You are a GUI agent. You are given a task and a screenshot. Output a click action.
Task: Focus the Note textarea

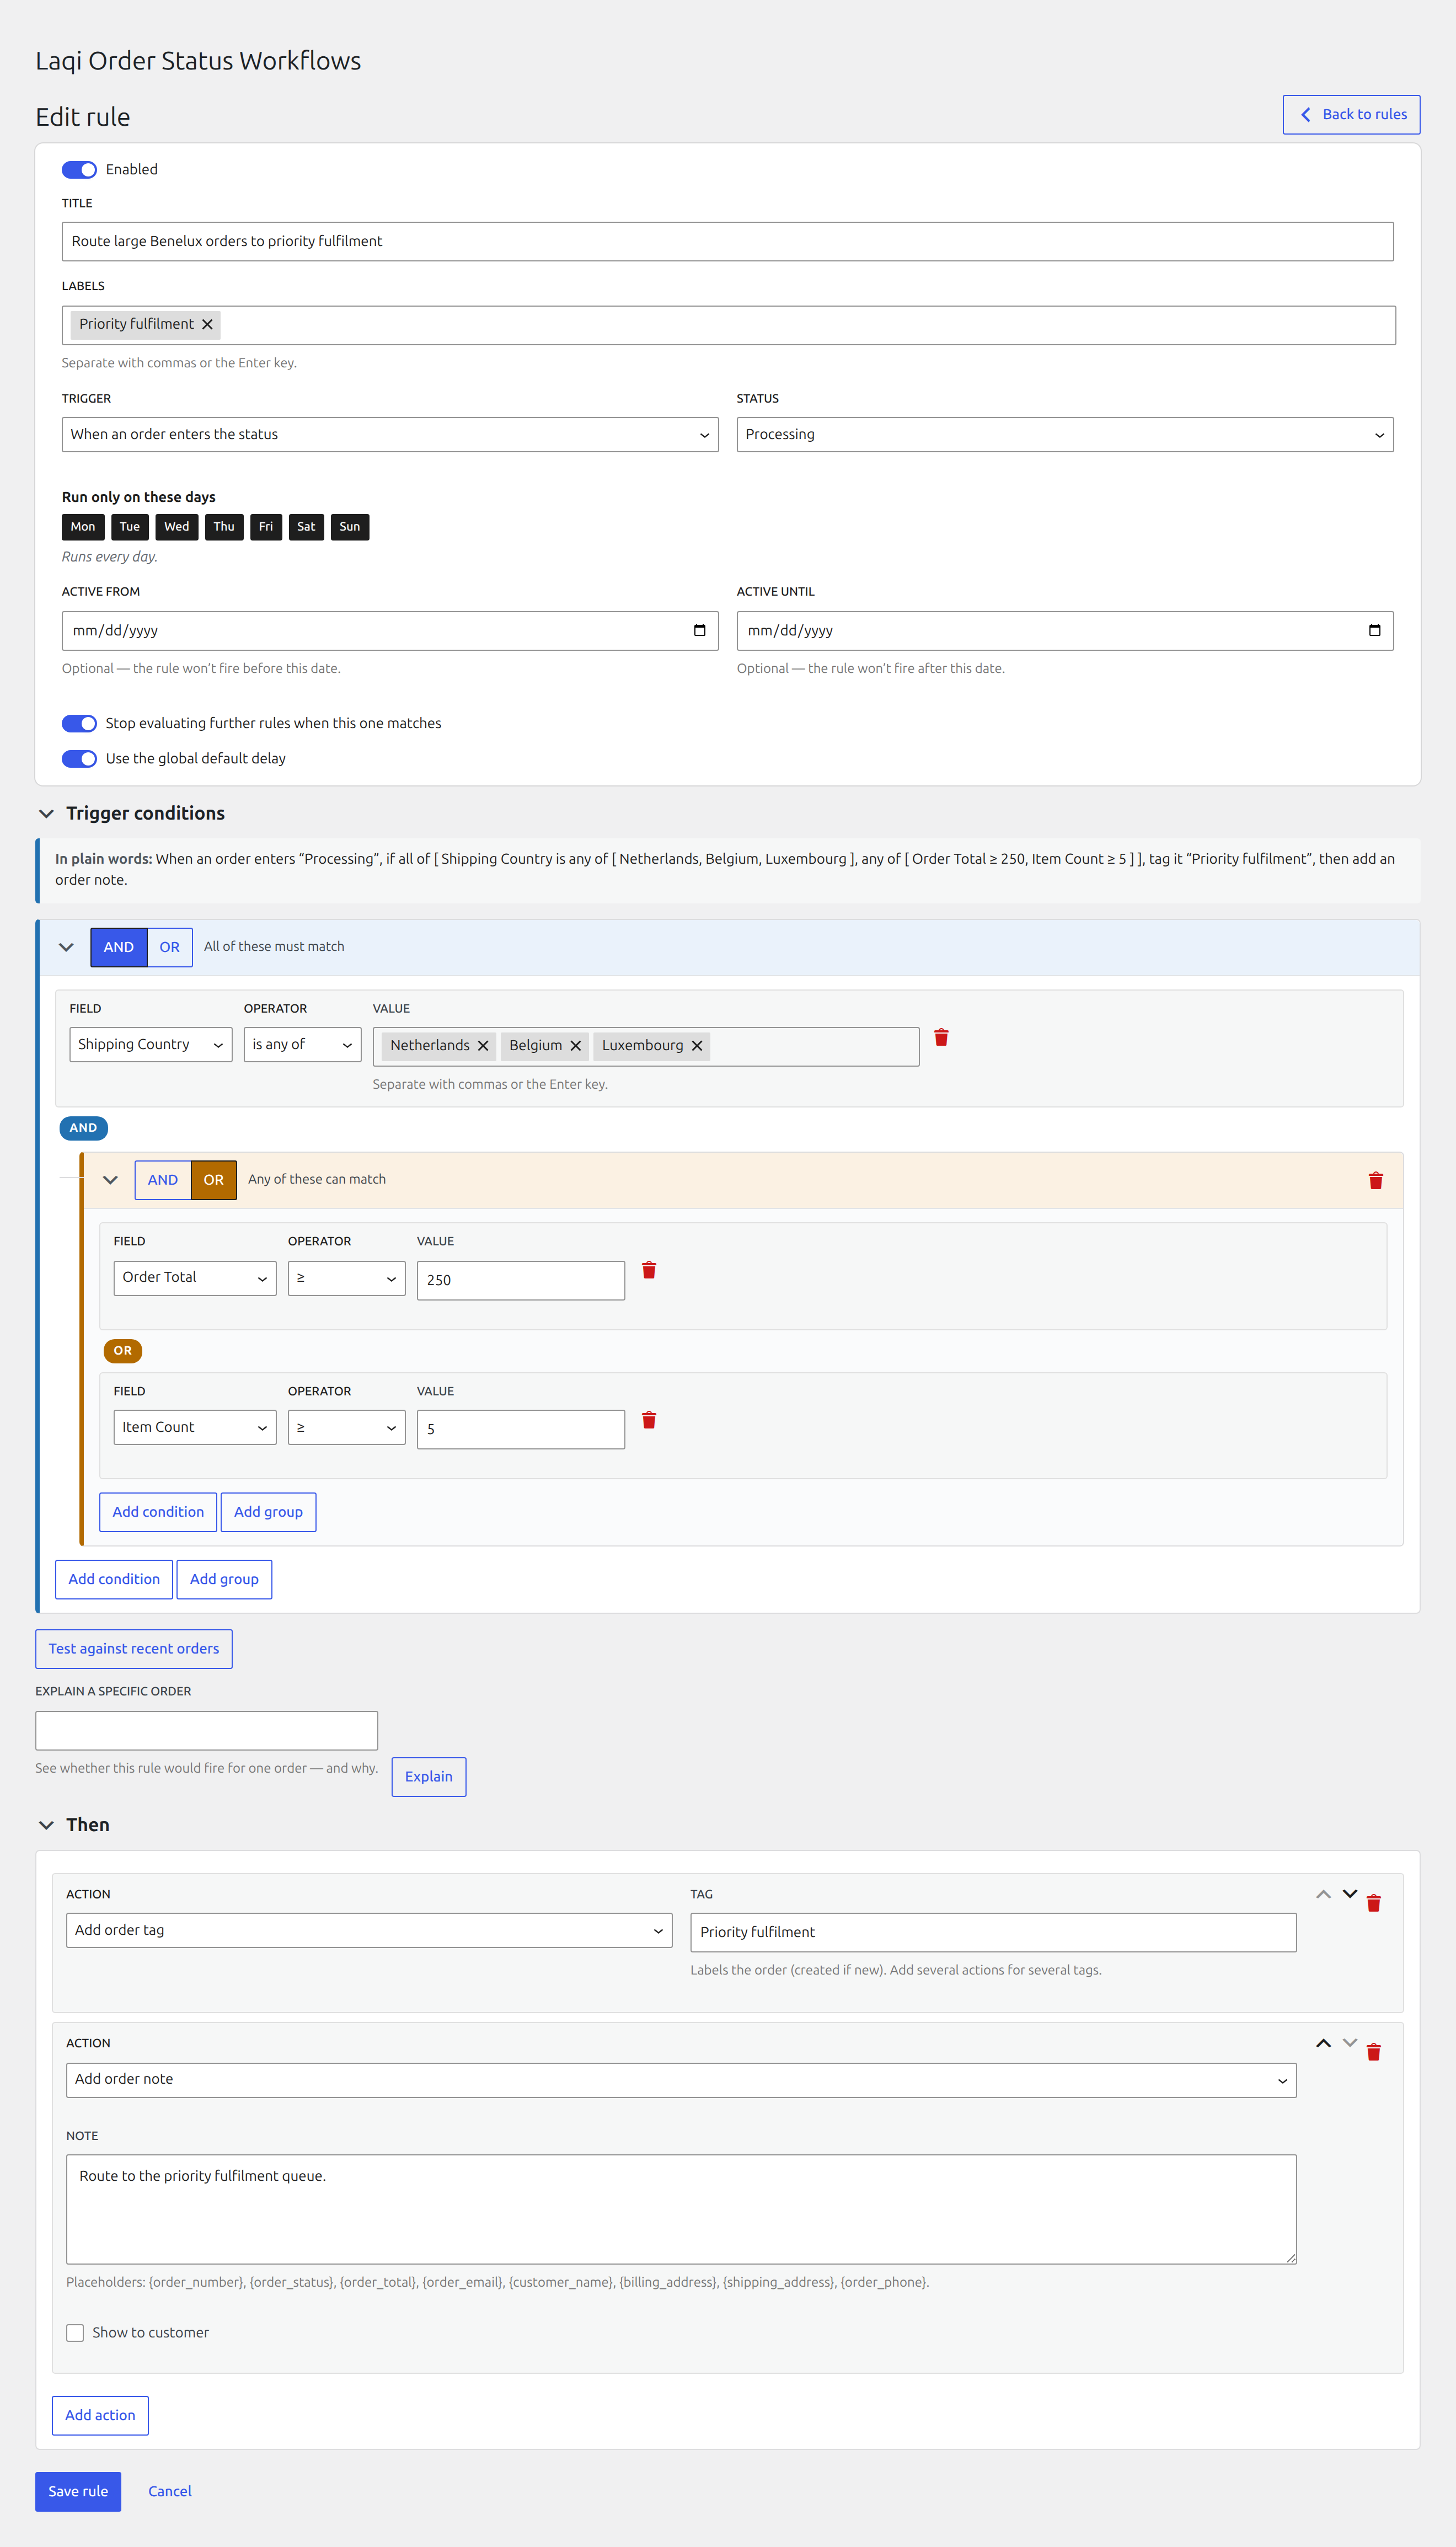(x=681, y=2210)
